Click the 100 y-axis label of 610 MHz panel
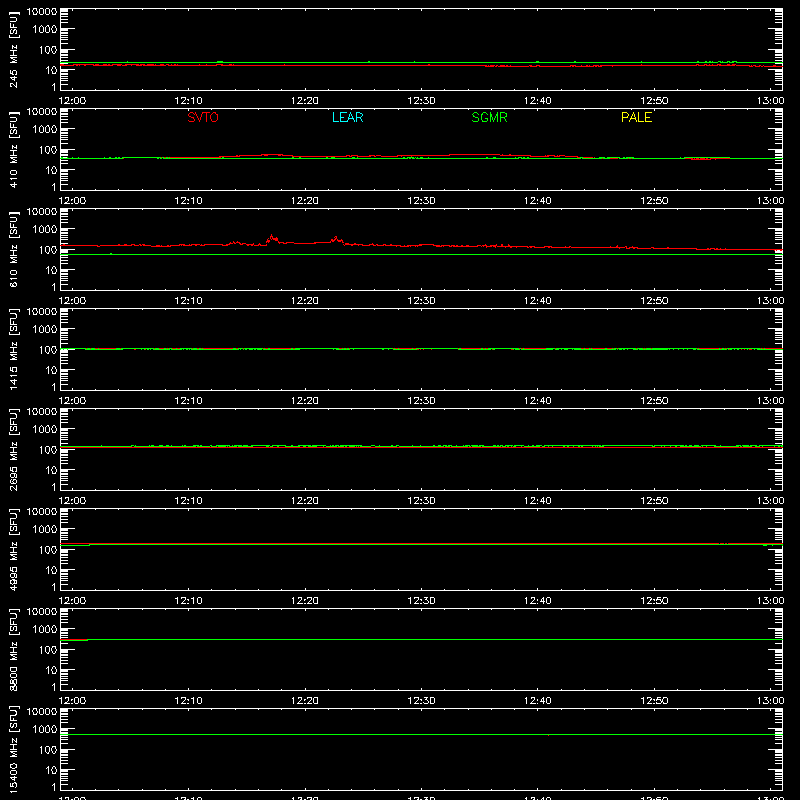Screen dimensions: 800x800 click(48, 250)
